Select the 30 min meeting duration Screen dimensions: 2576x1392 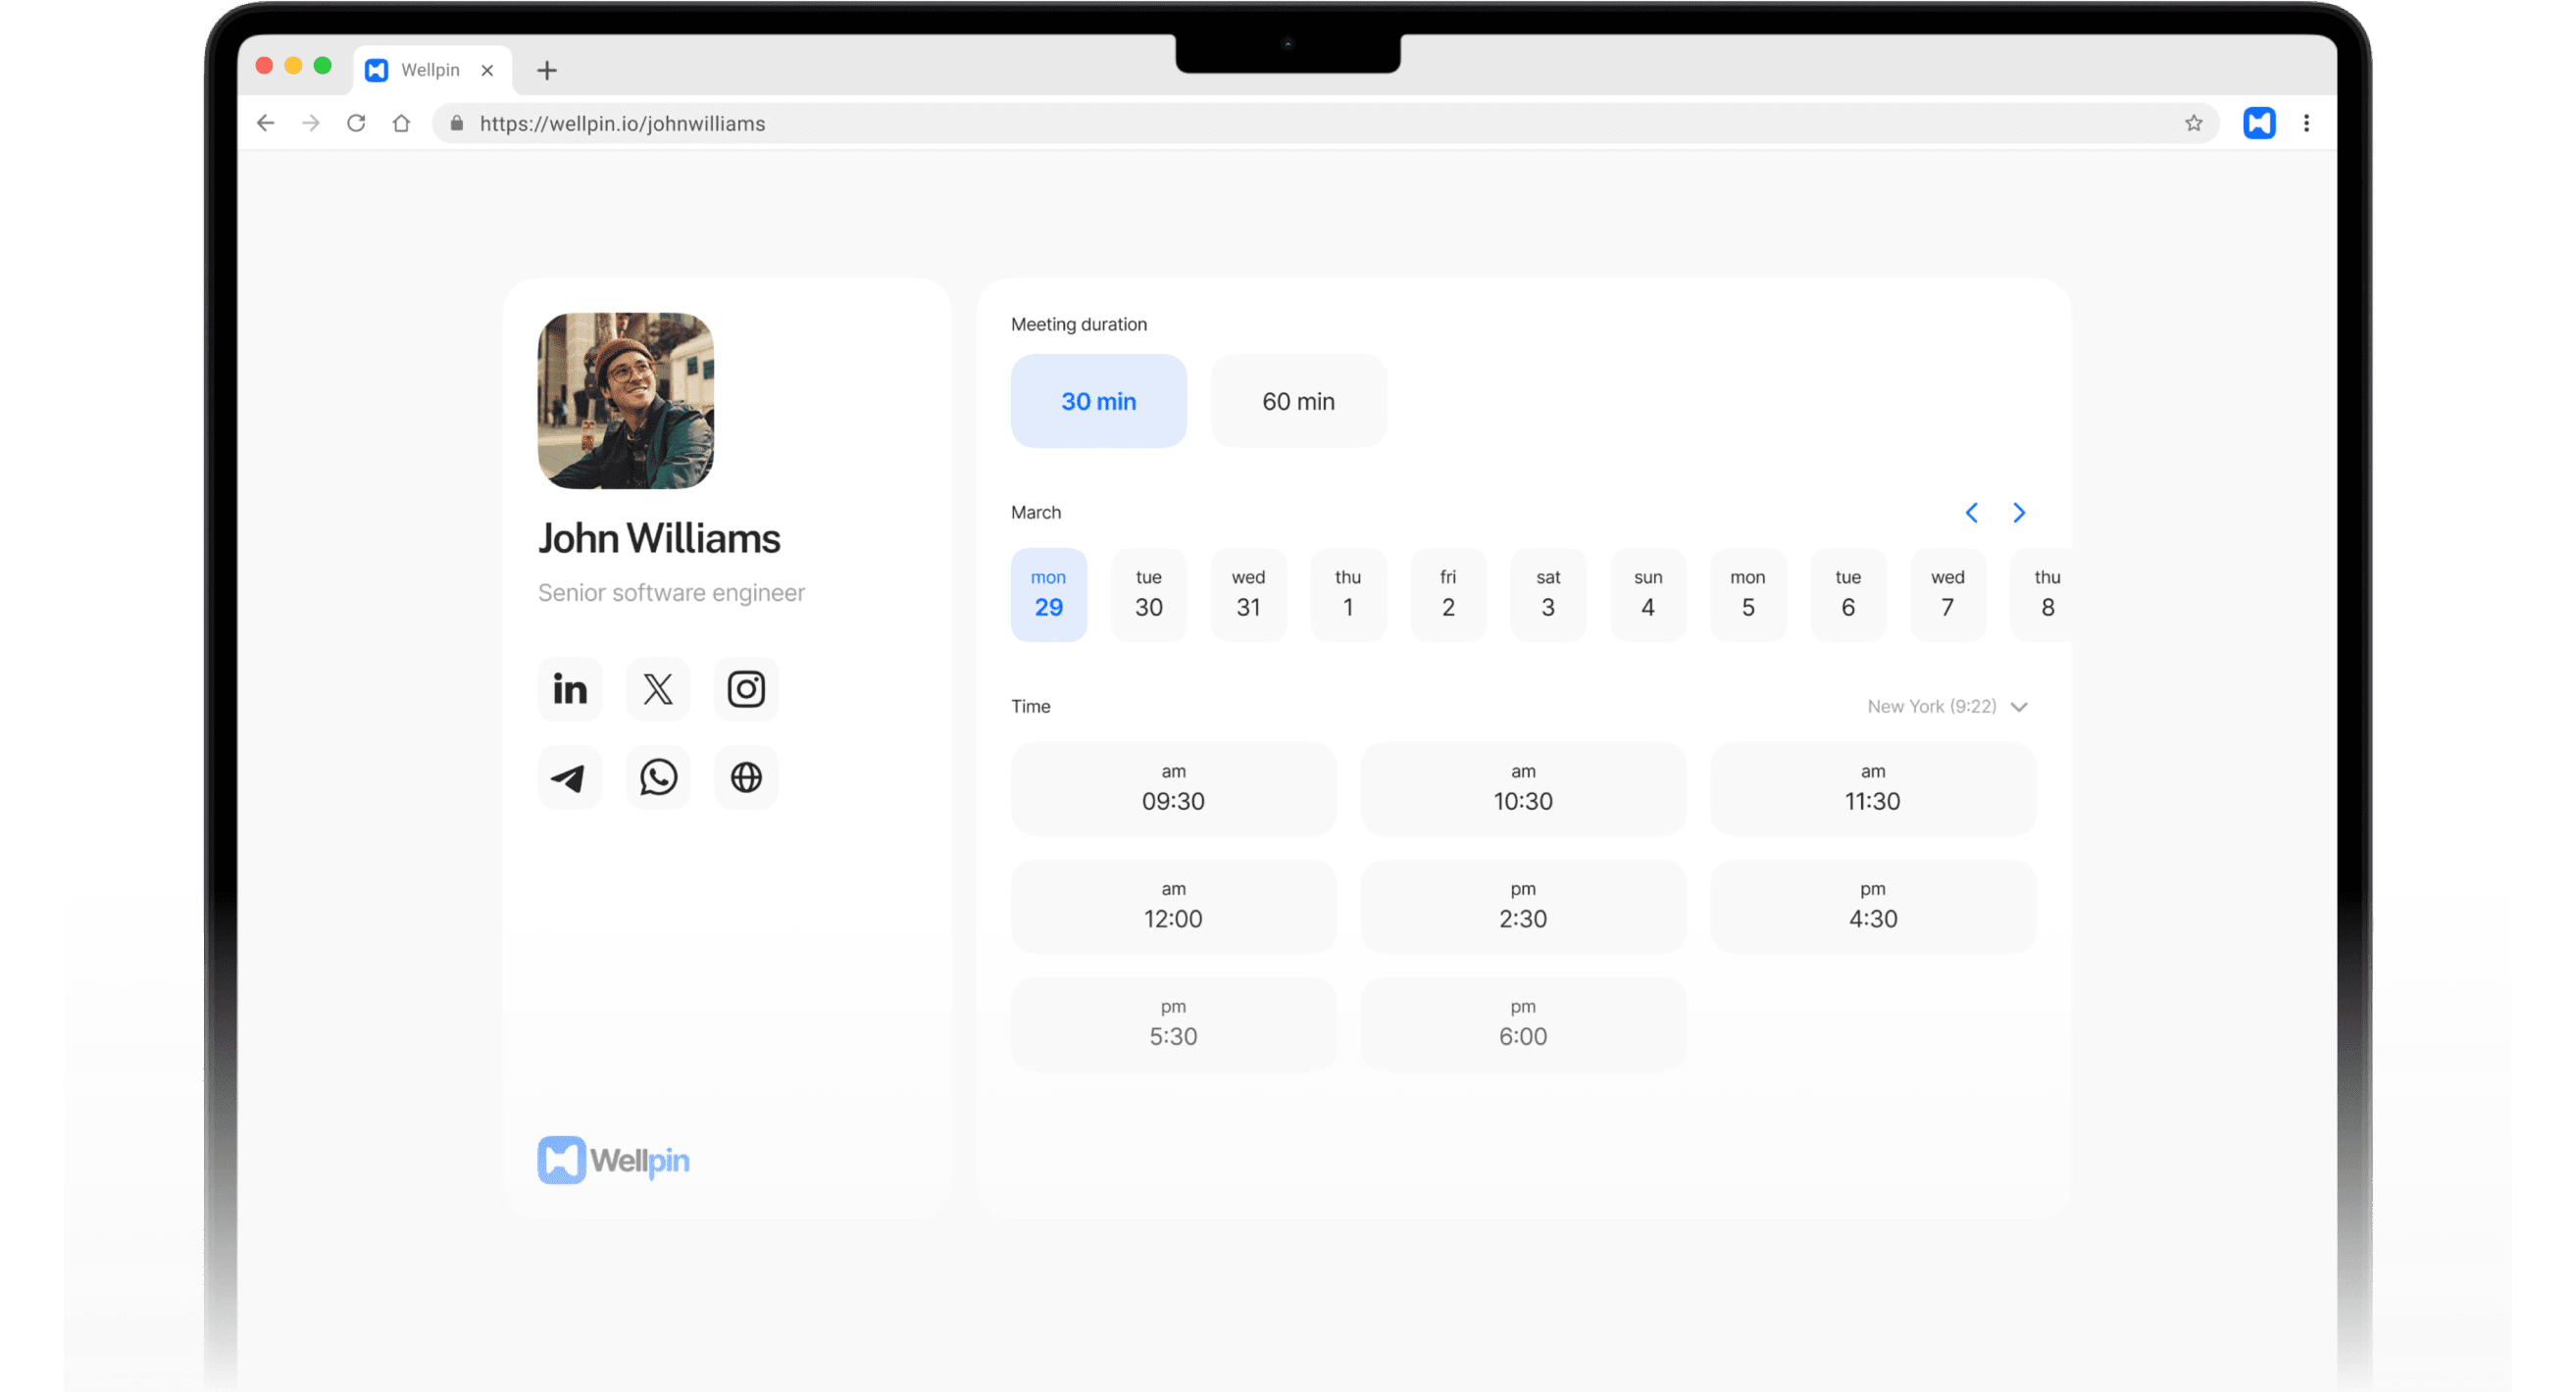tap(1098, 401)
